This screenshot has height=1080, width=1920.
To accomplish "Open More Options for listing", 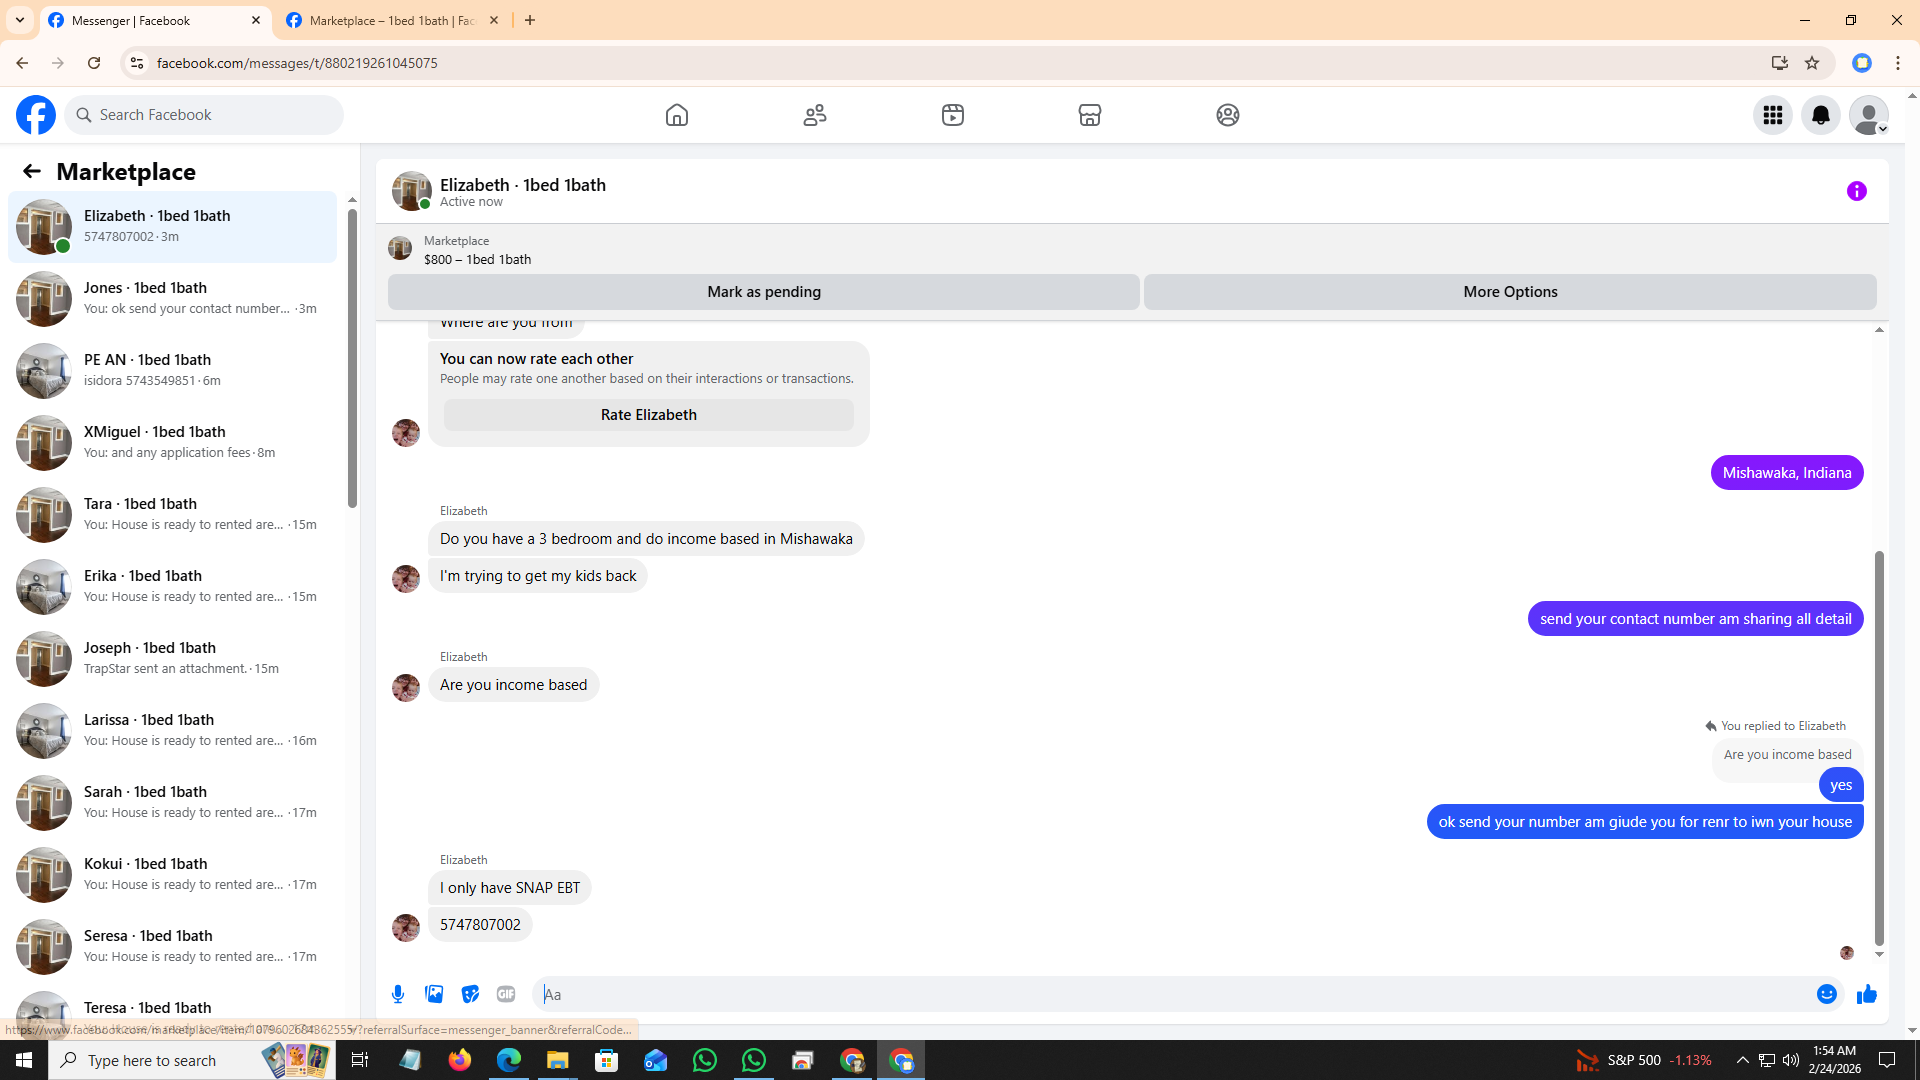I will (x=1509, y=292).
